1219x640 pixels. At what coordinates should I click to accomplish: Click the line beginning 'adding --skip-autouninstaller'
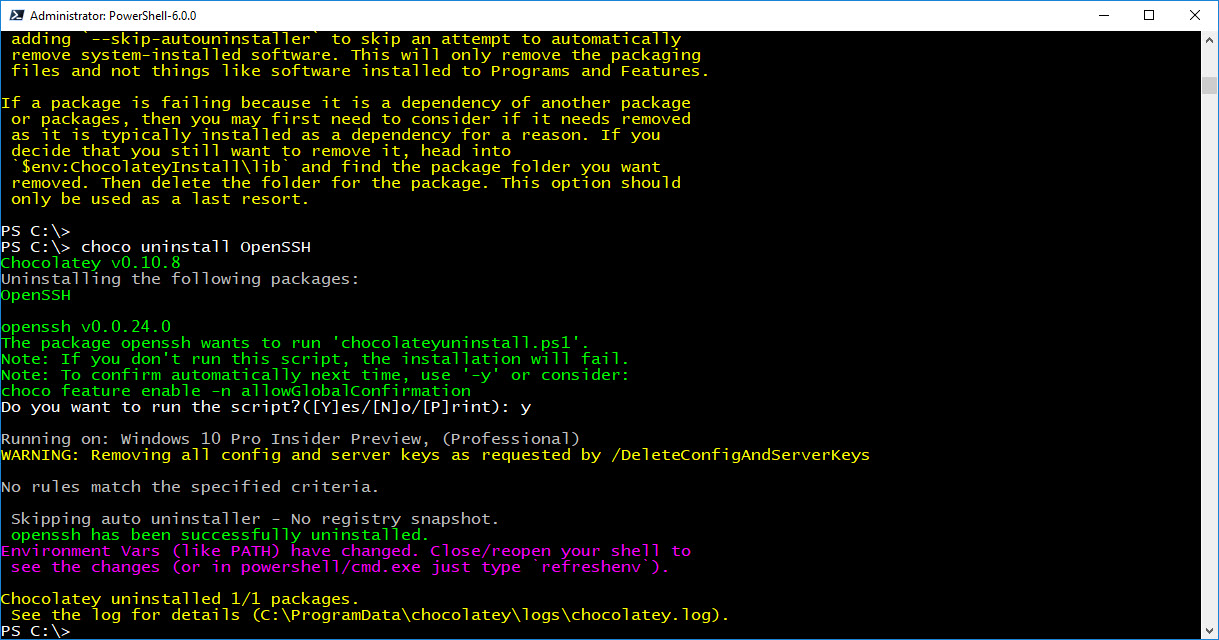coord(346,39)
